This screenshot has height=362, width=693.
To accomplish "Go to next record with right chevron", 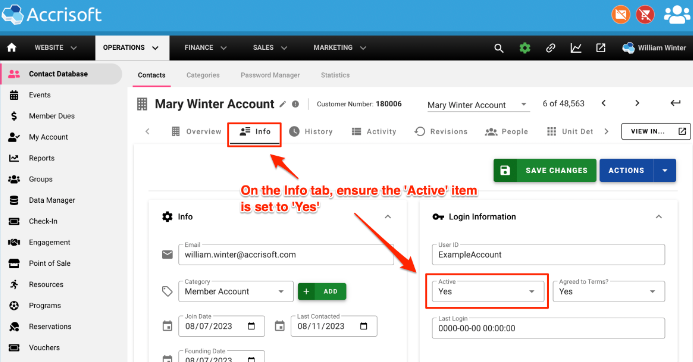I will [637, 103].
